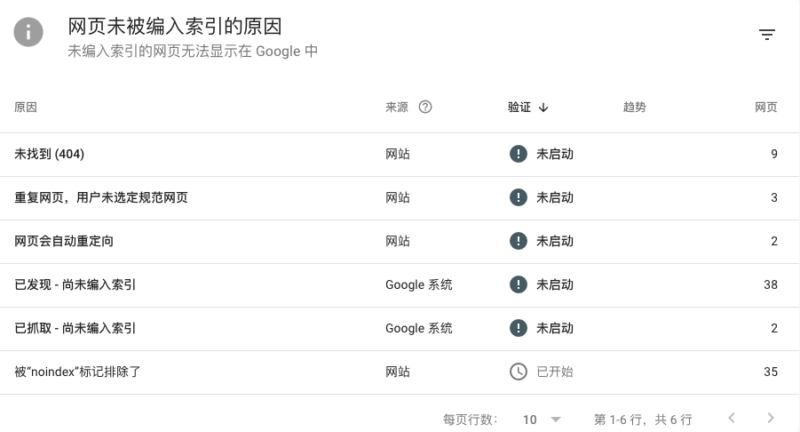
Task: Click the warning icon in 已抓取 row
Action: tap(518, 328)
